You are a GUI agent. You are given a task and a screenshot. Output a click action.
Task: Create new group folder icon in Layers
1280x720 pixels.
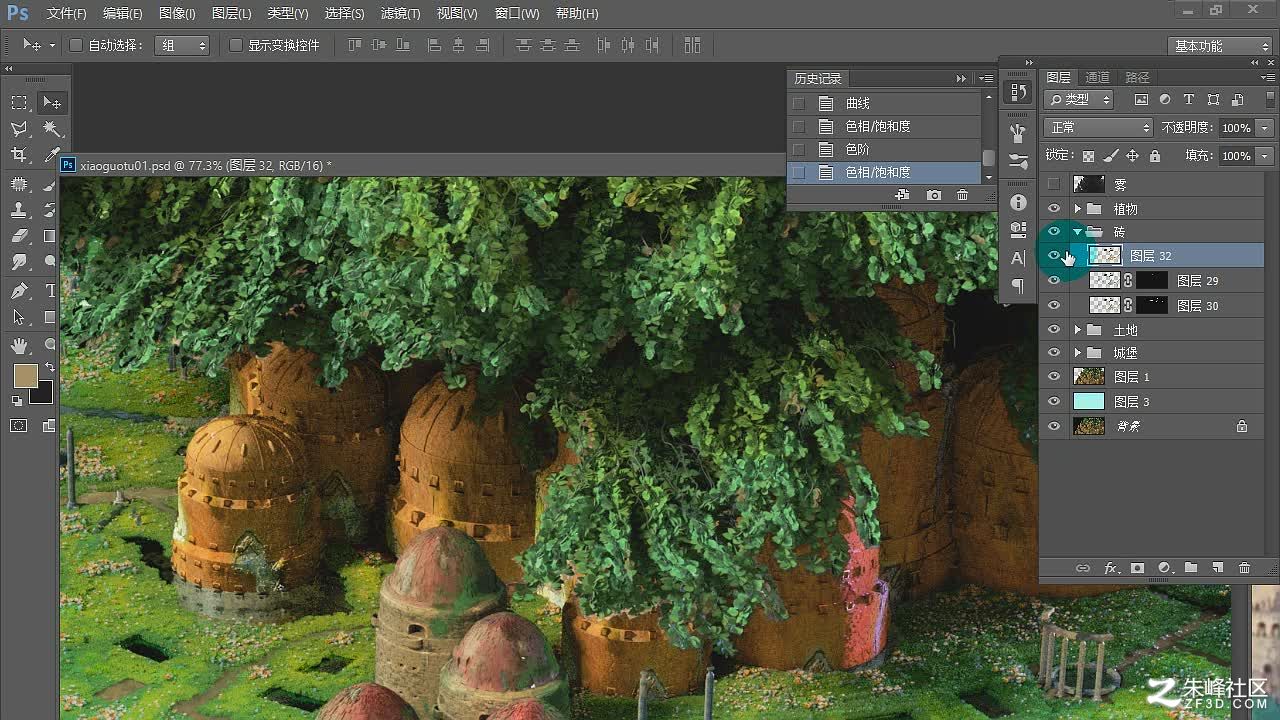point(1191,568)
